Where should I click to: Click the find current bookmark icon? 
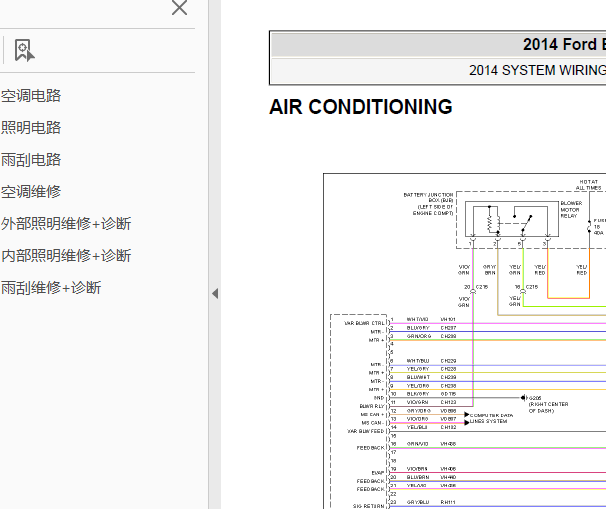(x=24, y=50)
